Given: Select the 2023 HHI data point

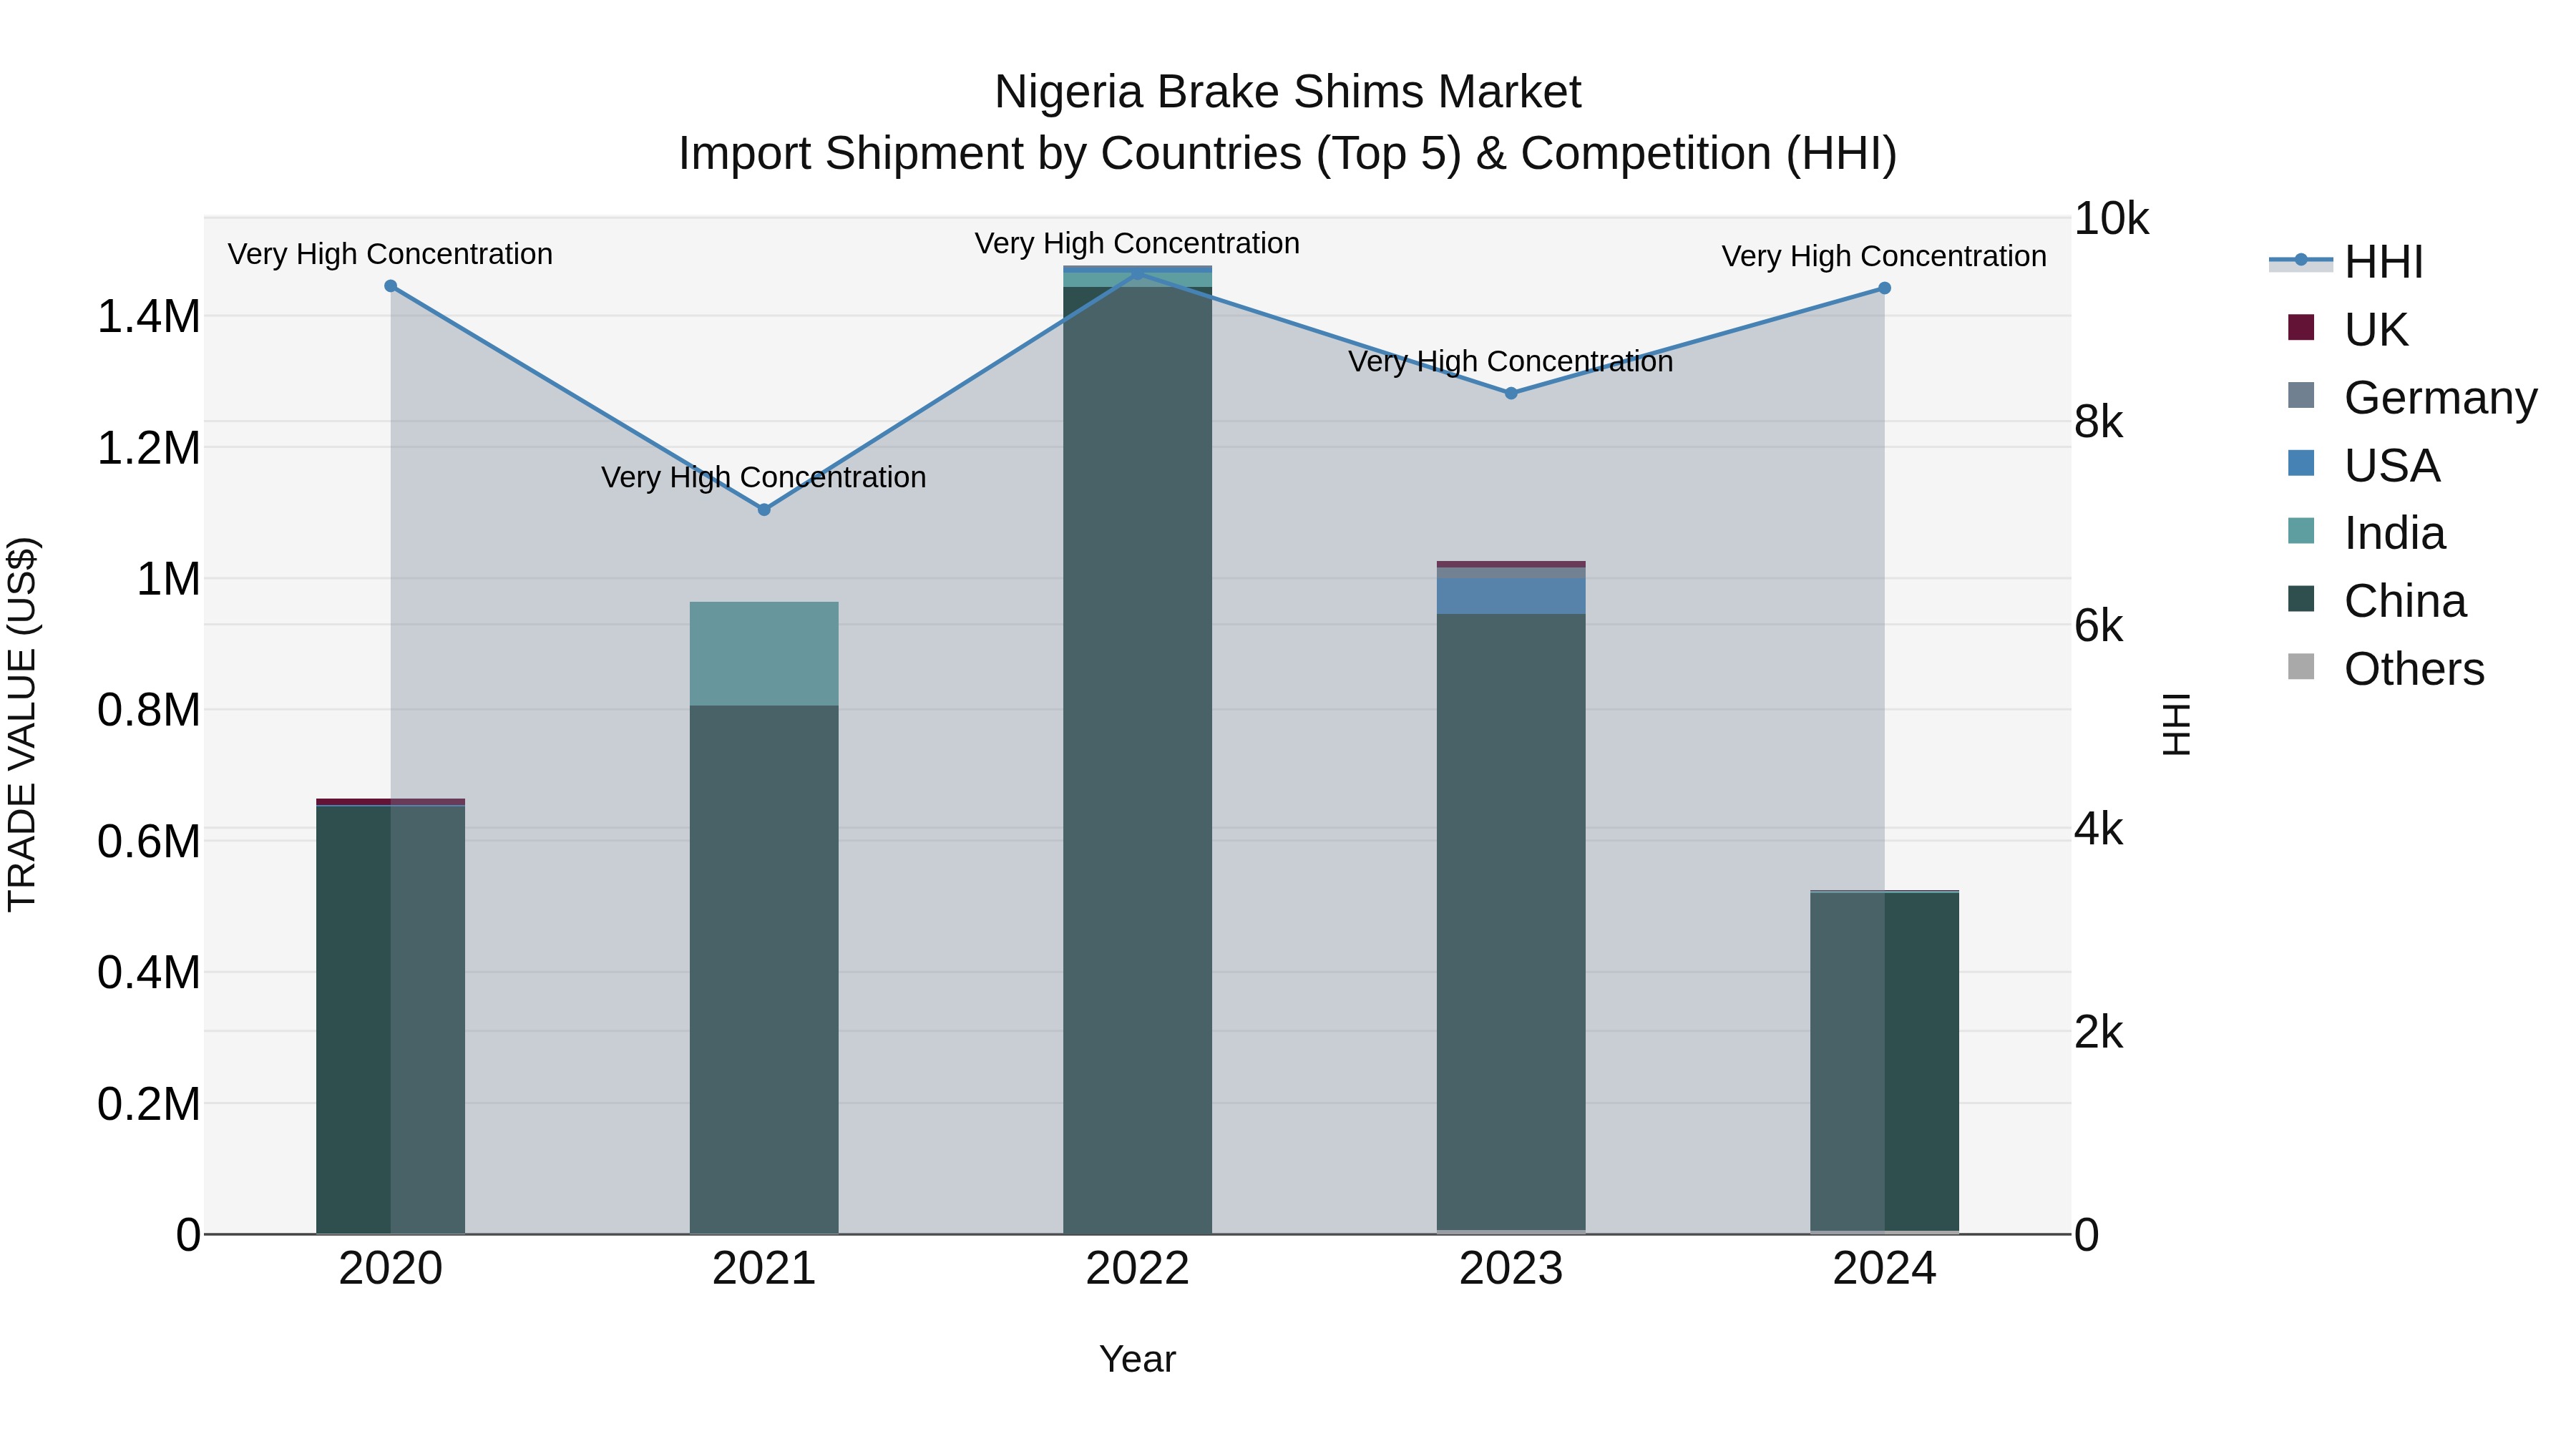Looking at the screenshot, I should pyautogui.click(x=1511, y=393).
